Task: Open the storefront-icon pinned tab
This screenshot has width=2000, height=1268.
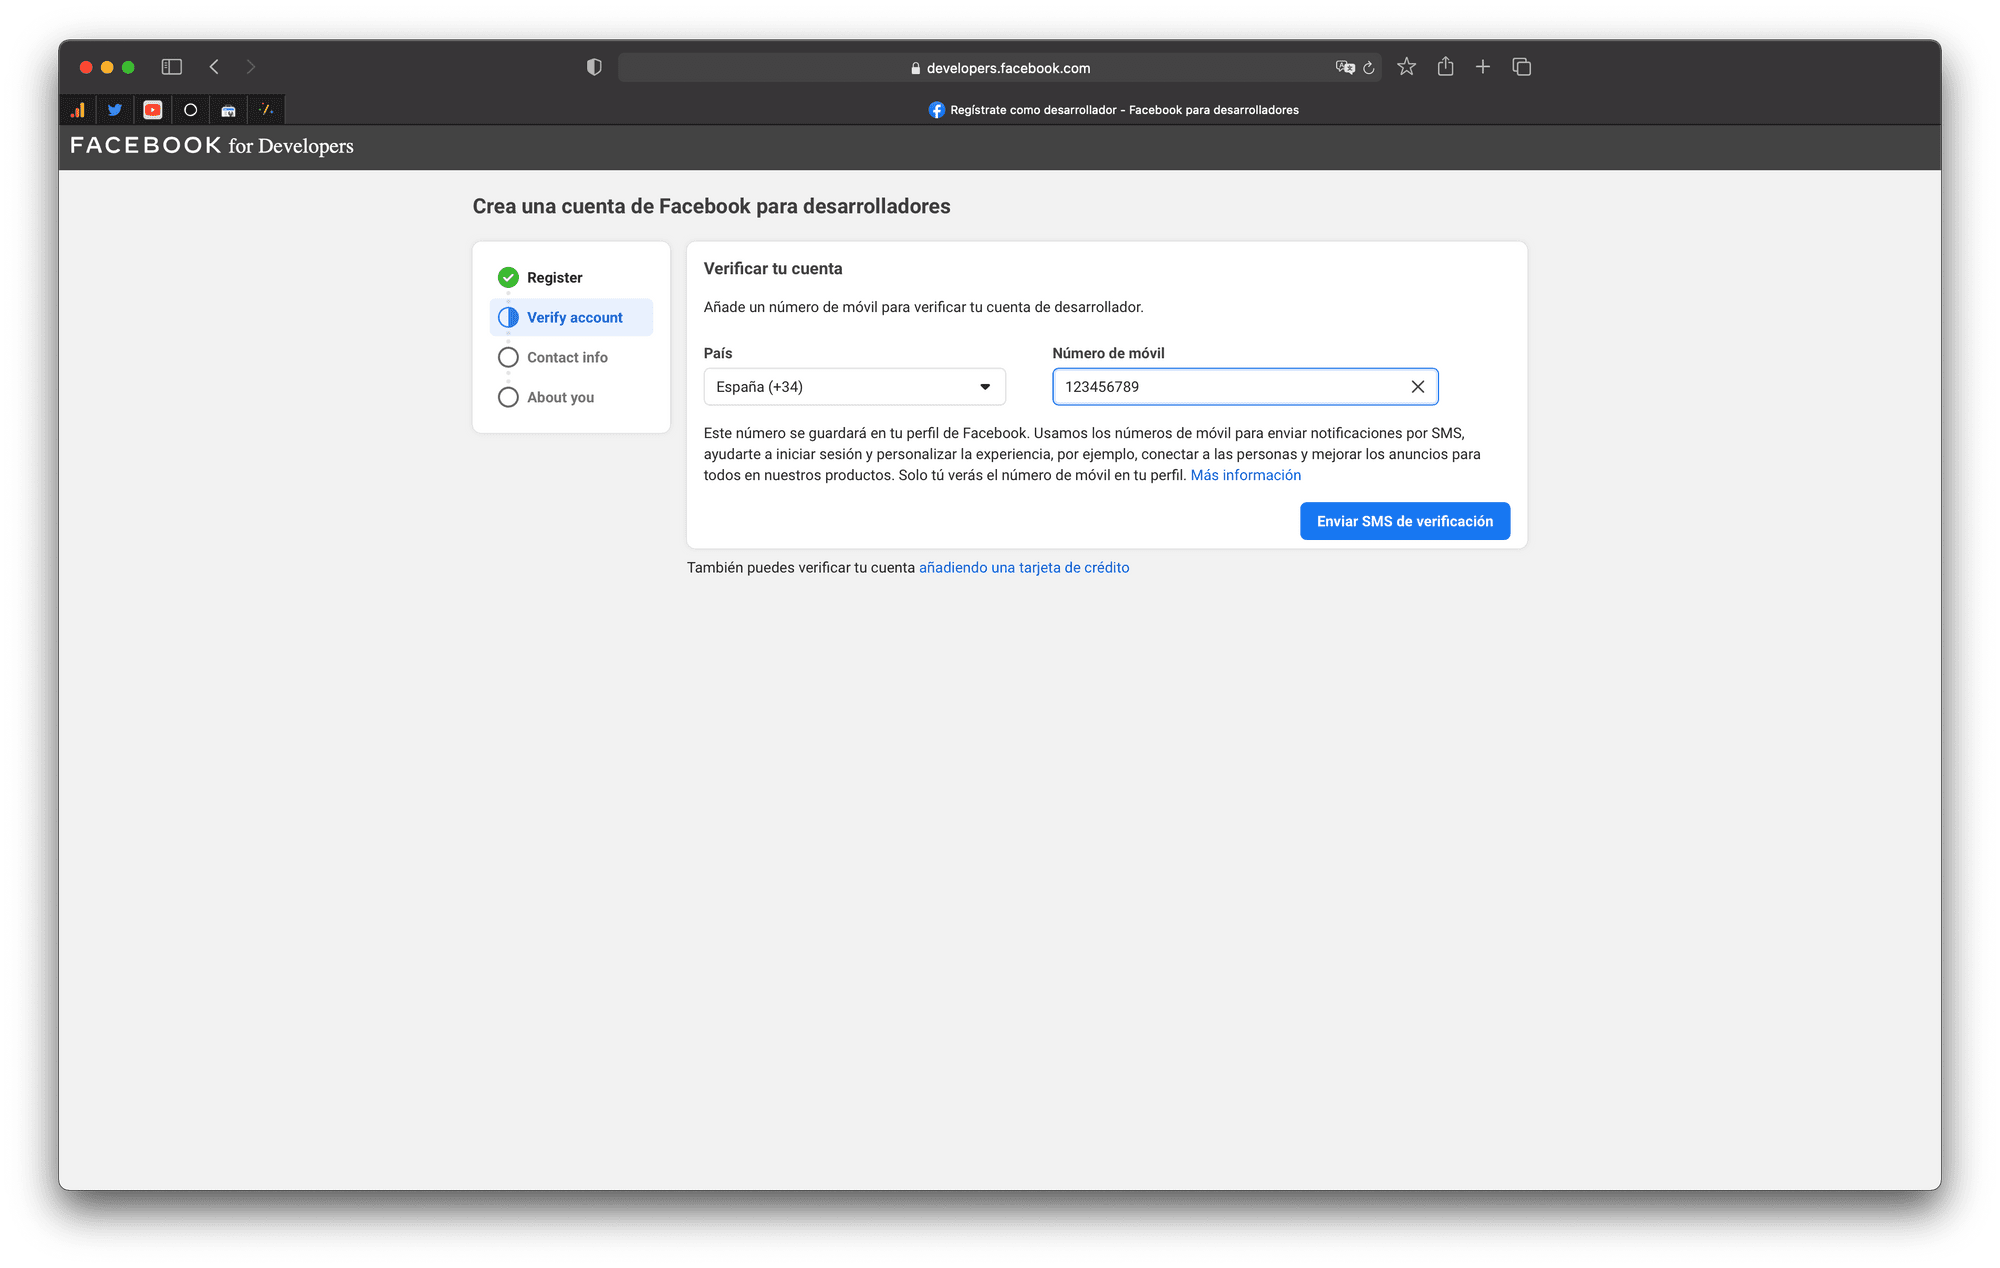Action: pos(228,110)
